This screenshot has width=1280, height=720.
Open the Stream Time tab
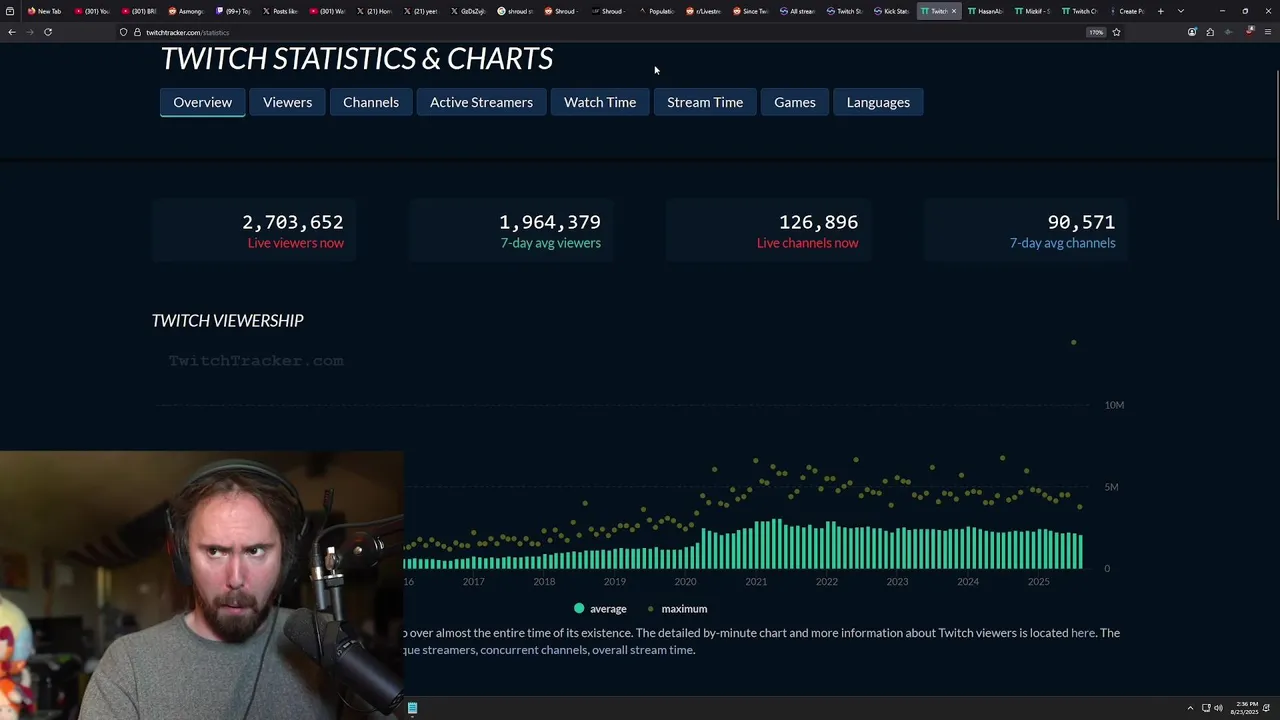[705, 102]
